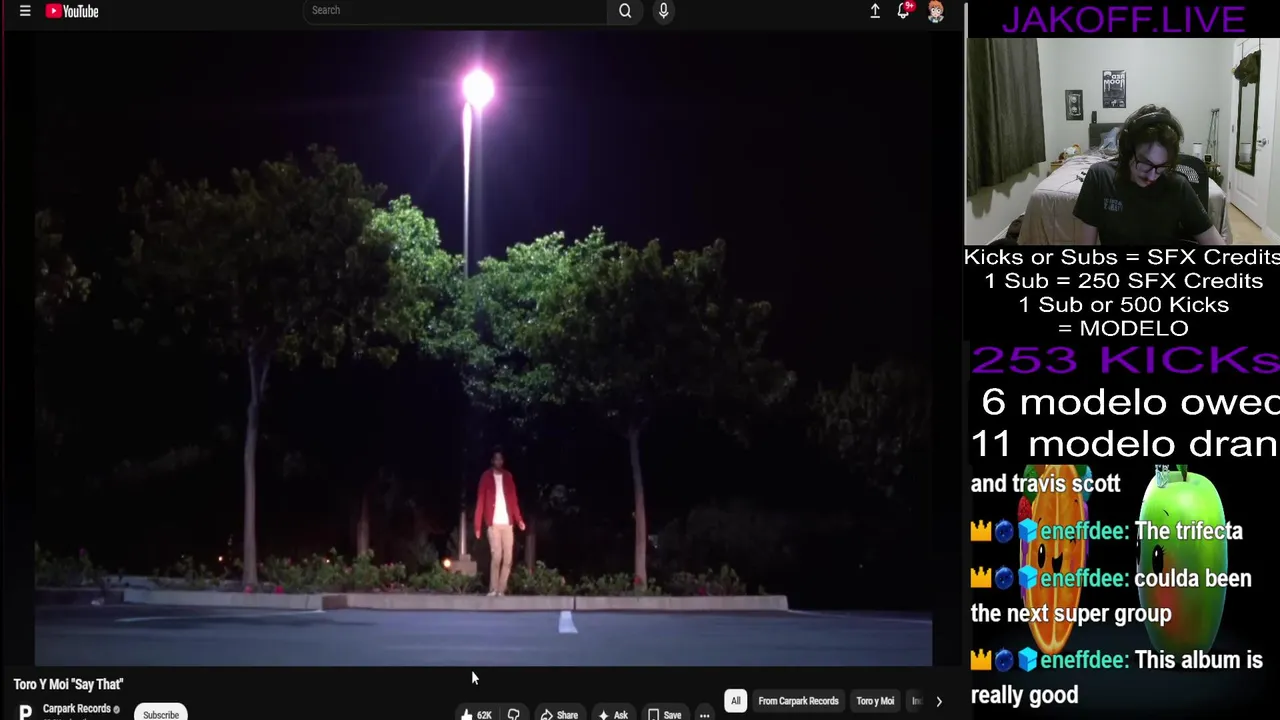Show more chips with right arrow
Screen dimensions: 1280x720
[938, 702]
